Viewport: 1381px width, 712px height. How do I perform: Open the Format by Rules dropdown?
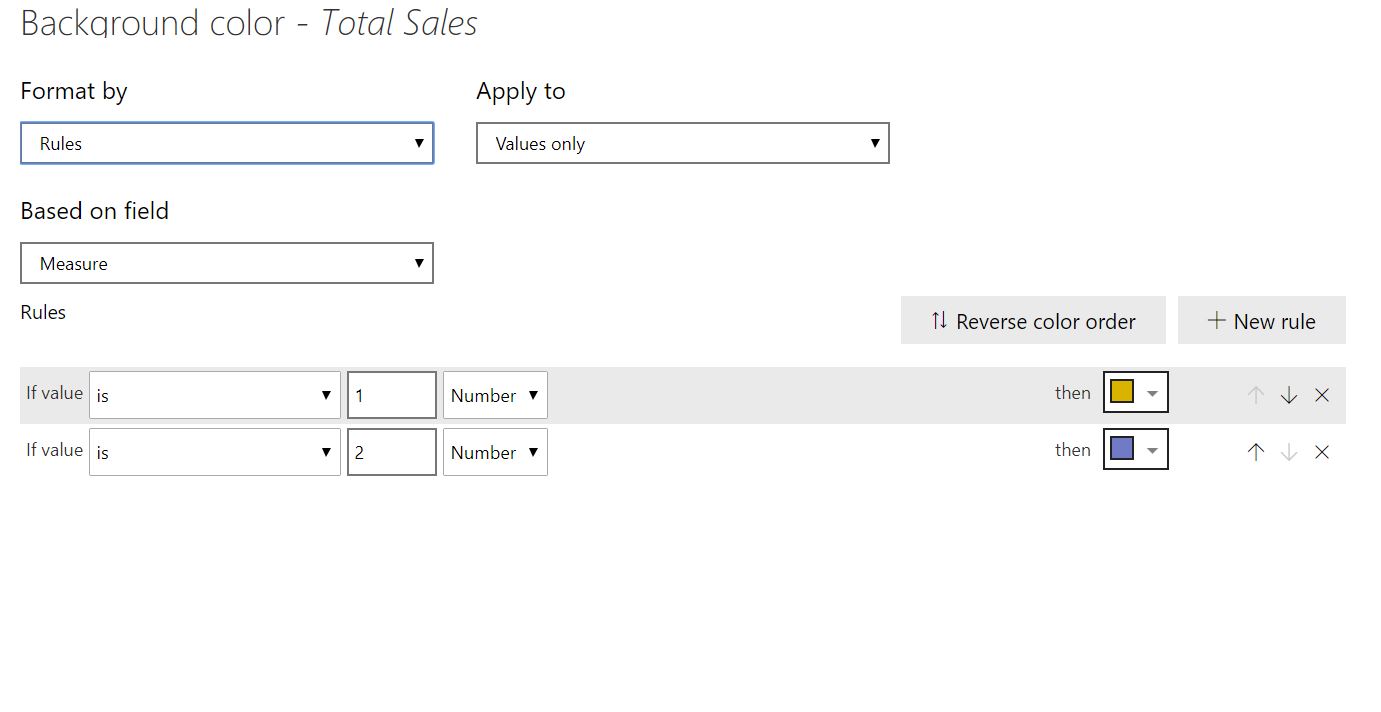coord(227,143)
